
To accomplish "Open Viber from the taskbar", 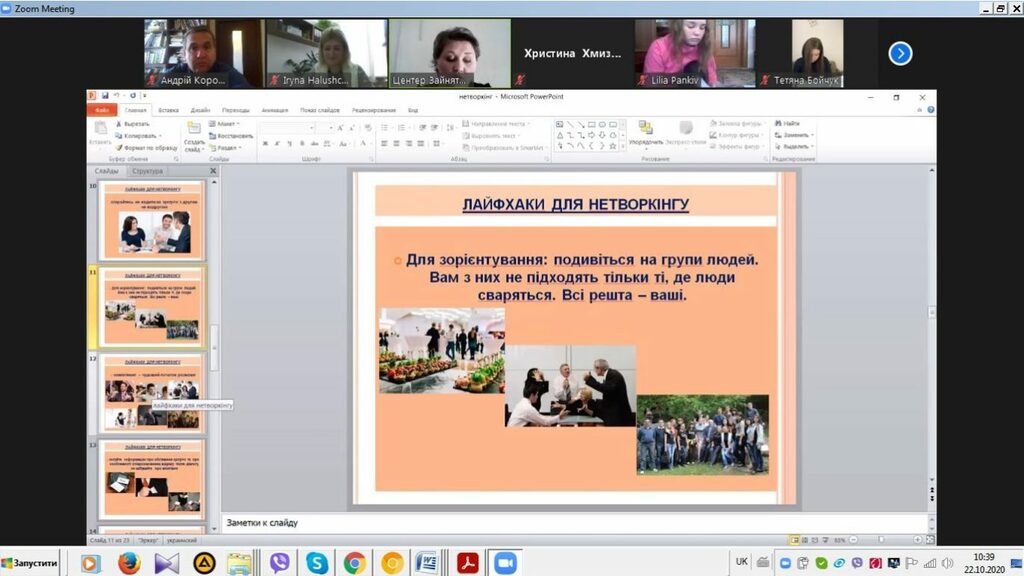I will point(280,563).
